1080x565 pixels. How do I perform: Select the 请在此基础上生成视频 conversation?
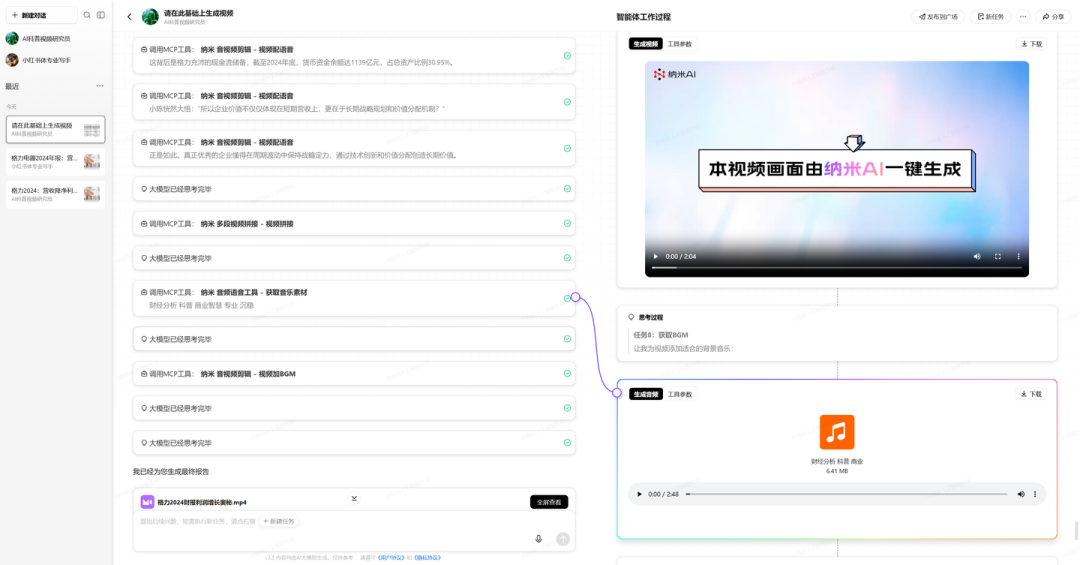click(x=55, y=130)
